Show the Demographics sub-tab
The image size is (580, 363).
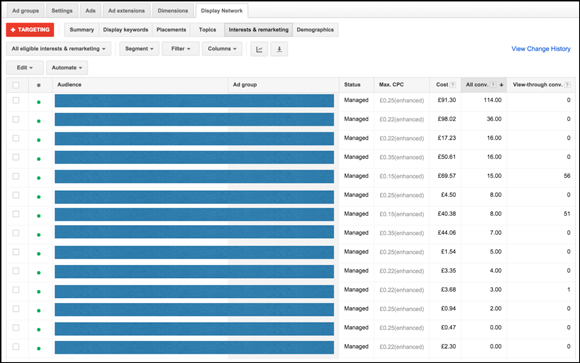tap(315, 30)
